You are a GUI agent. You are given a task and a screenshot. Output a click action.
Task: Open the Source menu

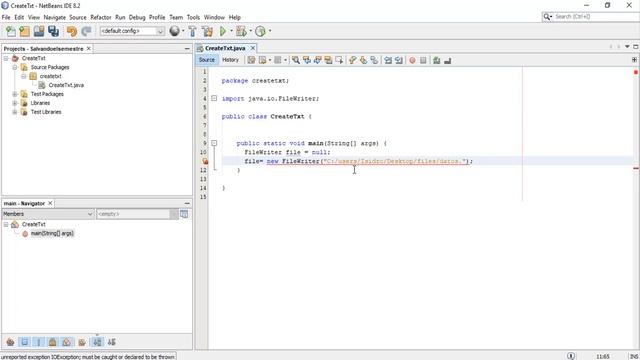(x=78, y=17)
